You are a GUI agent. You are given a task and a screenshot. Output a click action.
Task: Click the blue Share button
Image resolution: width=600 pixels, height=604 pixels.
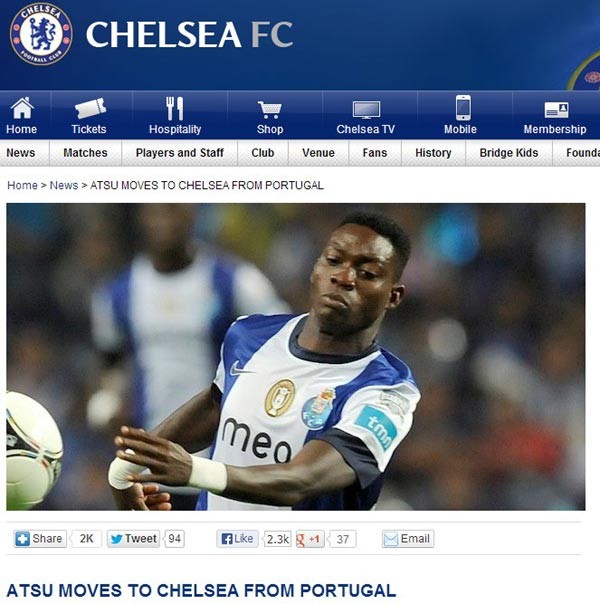click(x=40, y=539)
